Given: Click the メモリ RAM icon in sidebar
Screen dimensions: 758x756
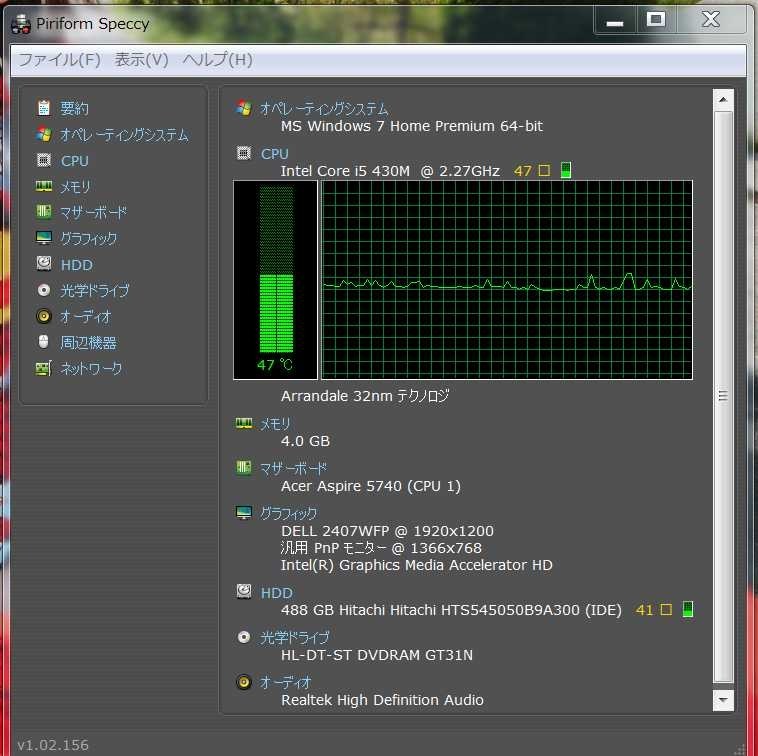Looking at the screenshot, I should (x=44, y=186).
